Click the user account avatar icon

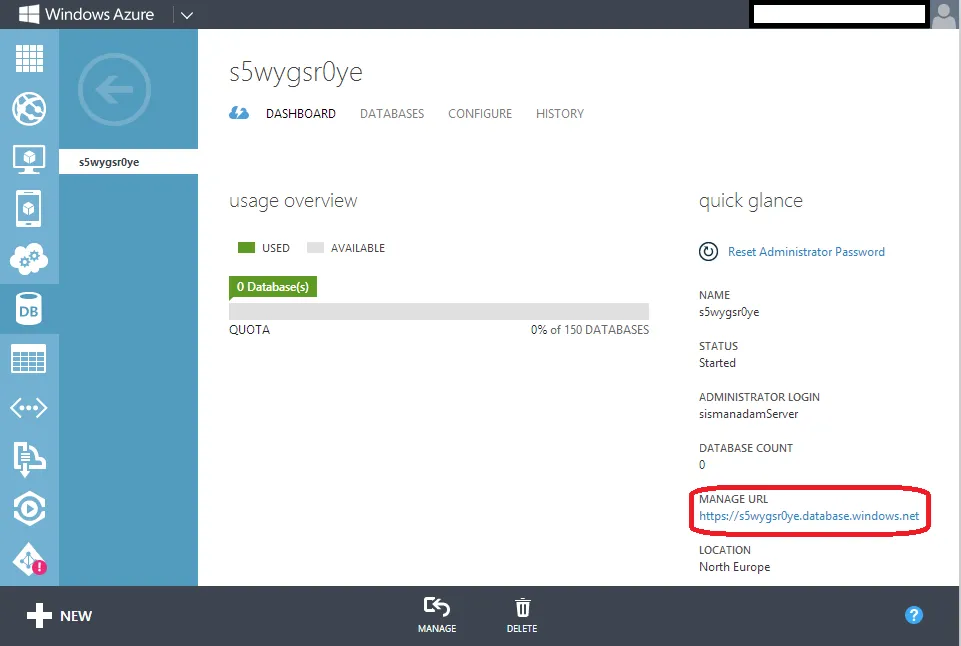point(944,15)
